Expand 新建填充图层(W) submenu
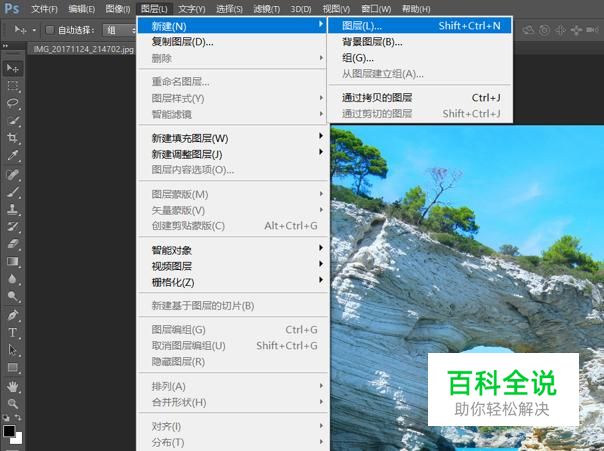Viewport: 604px width, 451px height. 320,136
